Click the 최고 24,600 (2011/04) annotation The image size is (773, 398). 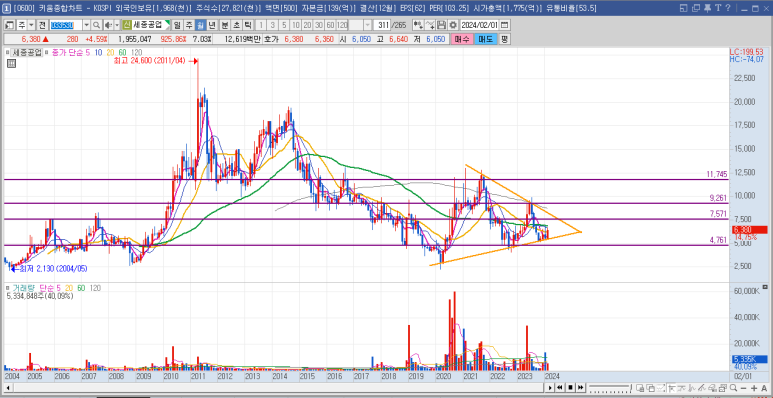[148, 61]
